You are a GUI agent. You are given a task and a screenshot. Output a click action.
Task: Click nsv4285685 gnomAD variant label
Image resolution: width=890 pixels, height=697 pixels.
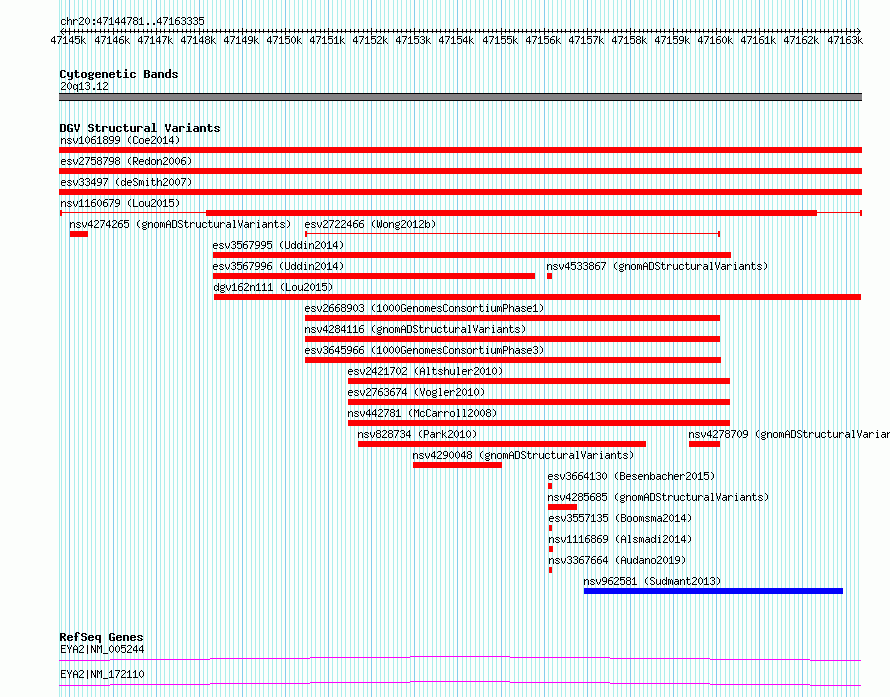(x=658, y=497)
